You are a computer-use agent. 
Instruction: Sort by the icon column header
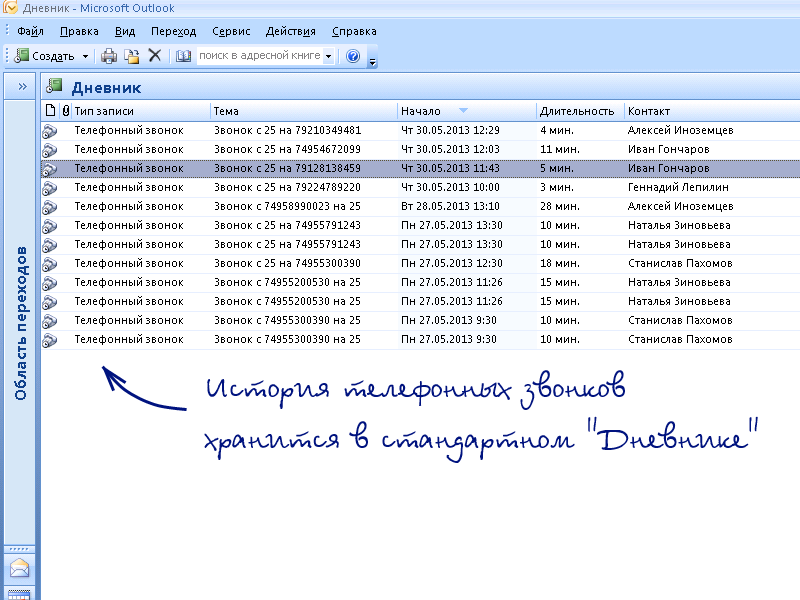point(50,110)
